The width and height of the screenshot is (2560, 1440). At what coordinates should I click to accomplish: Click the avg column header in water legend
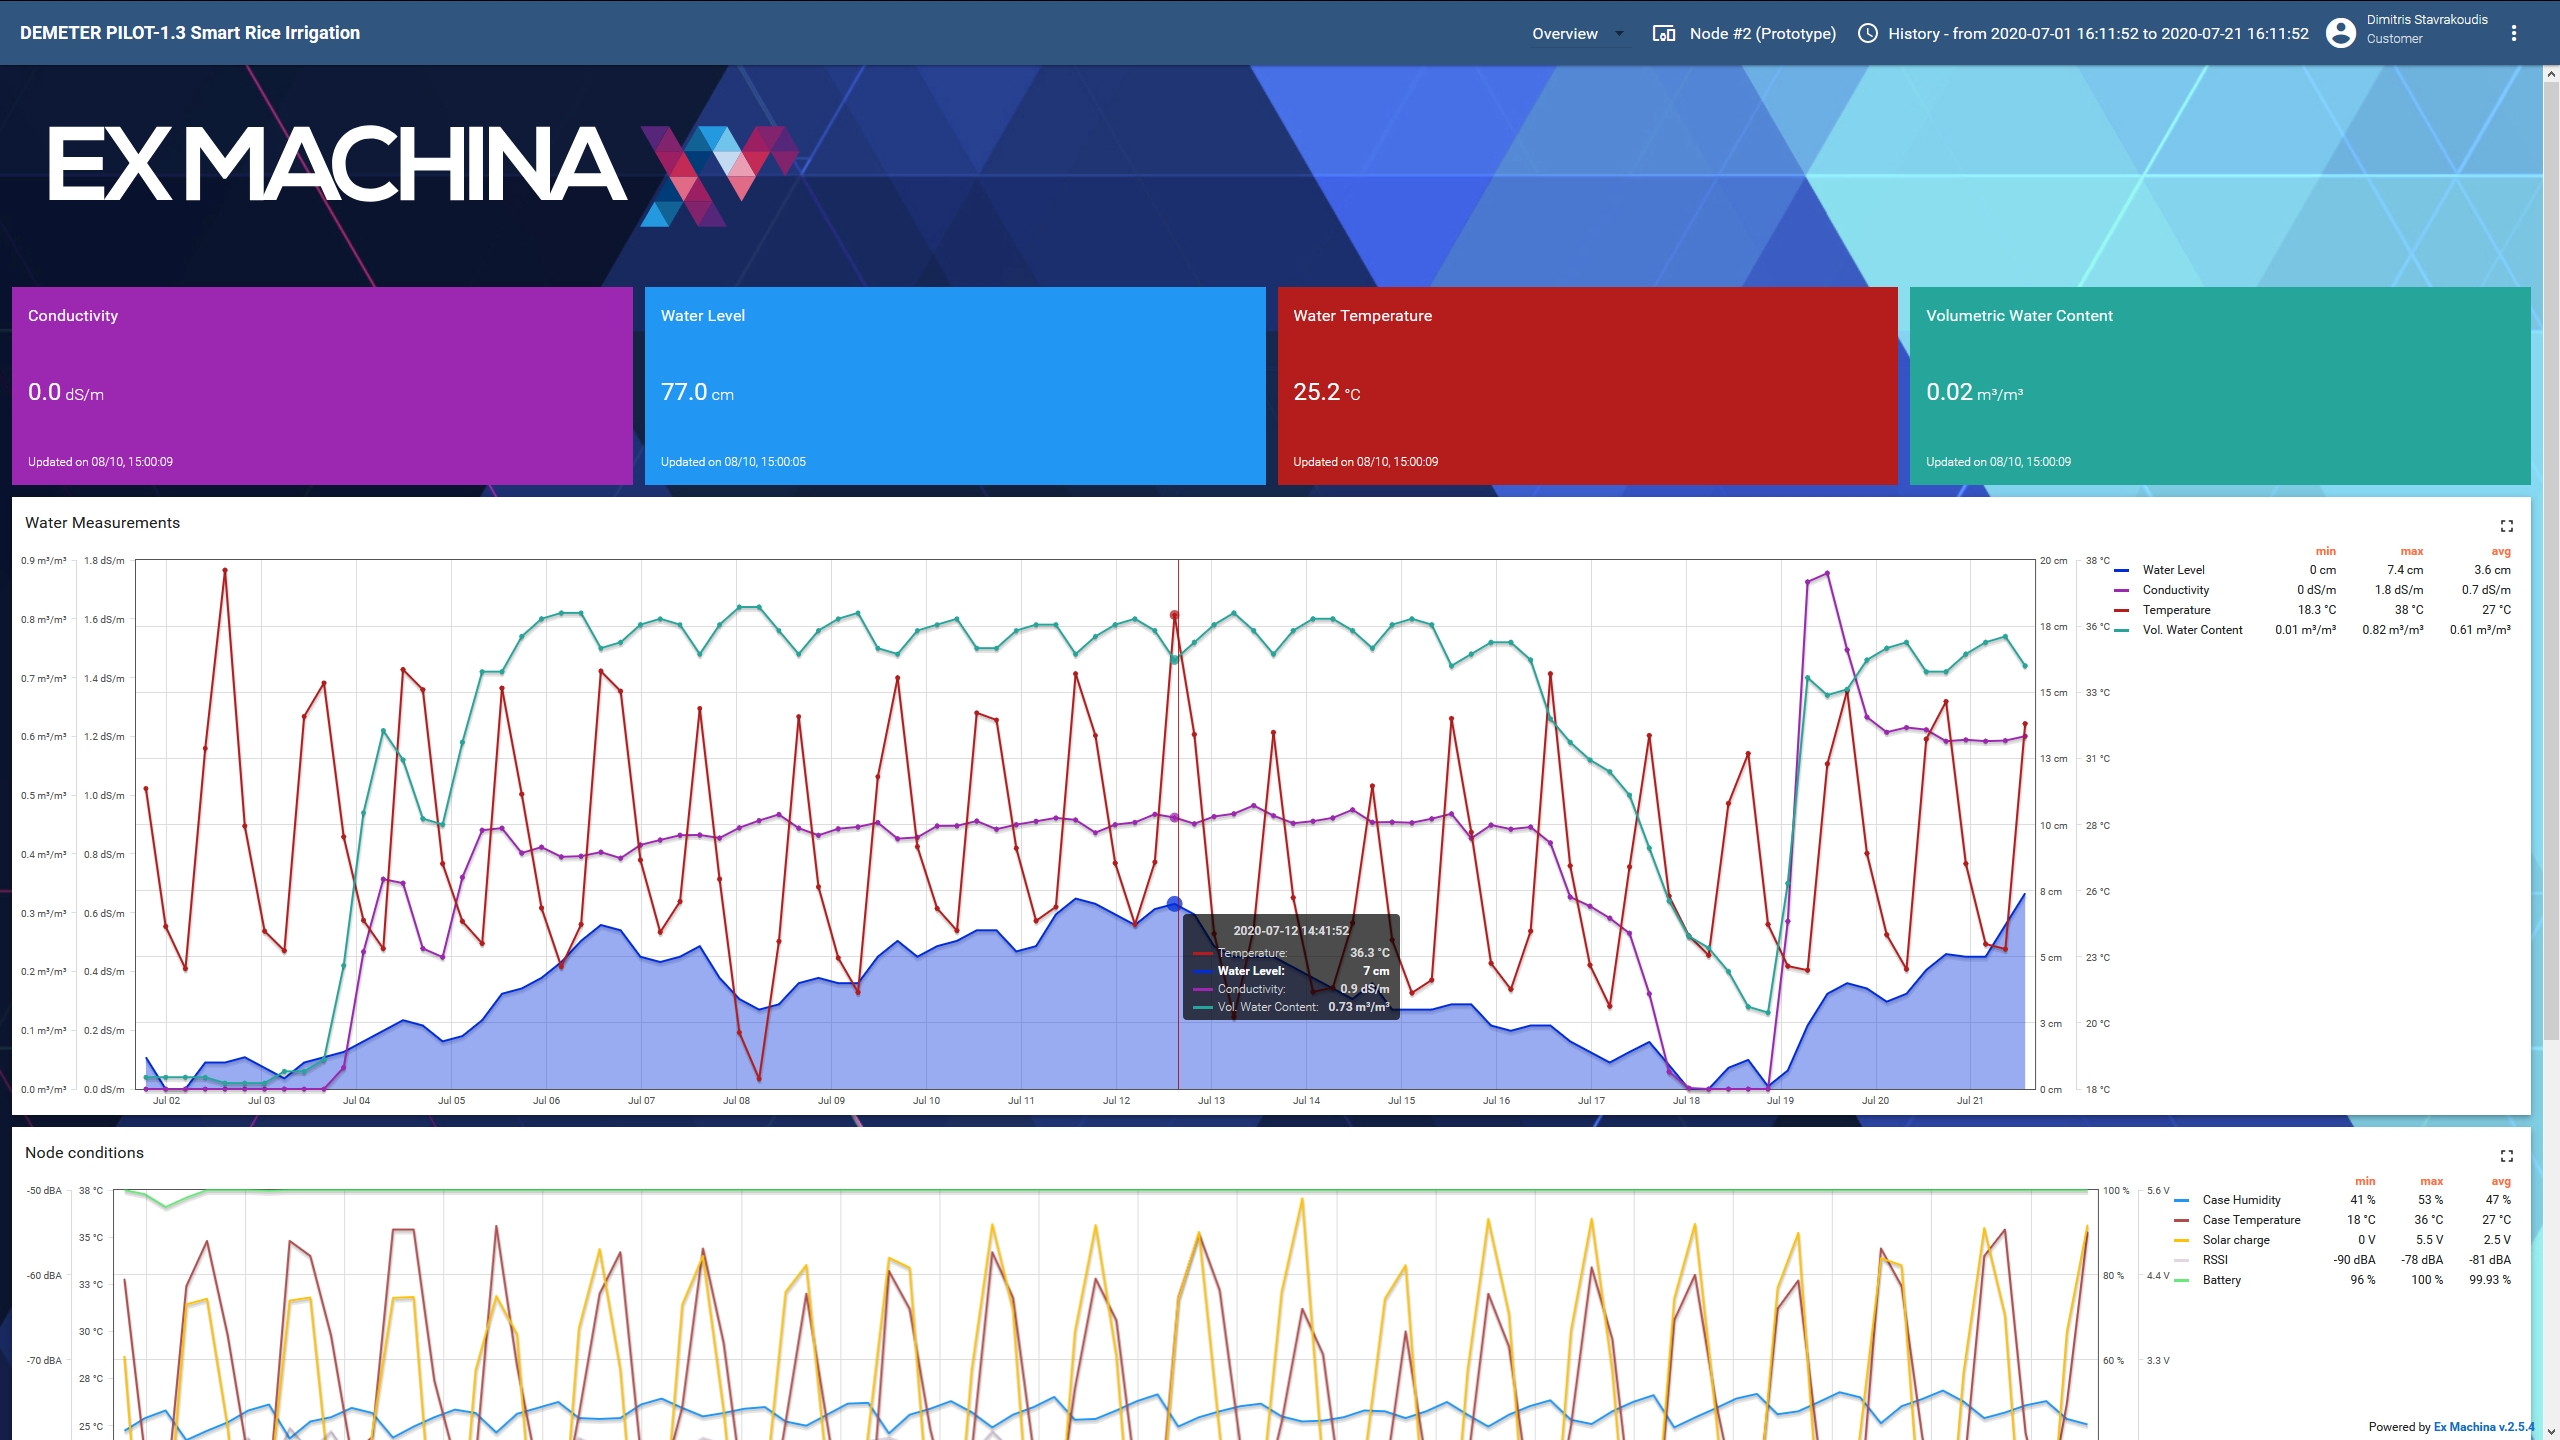point(2500,552)
